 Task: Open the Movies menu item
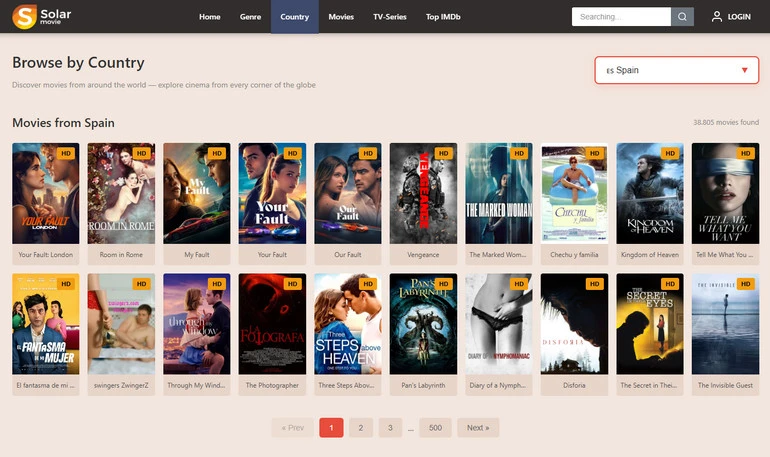341,17
